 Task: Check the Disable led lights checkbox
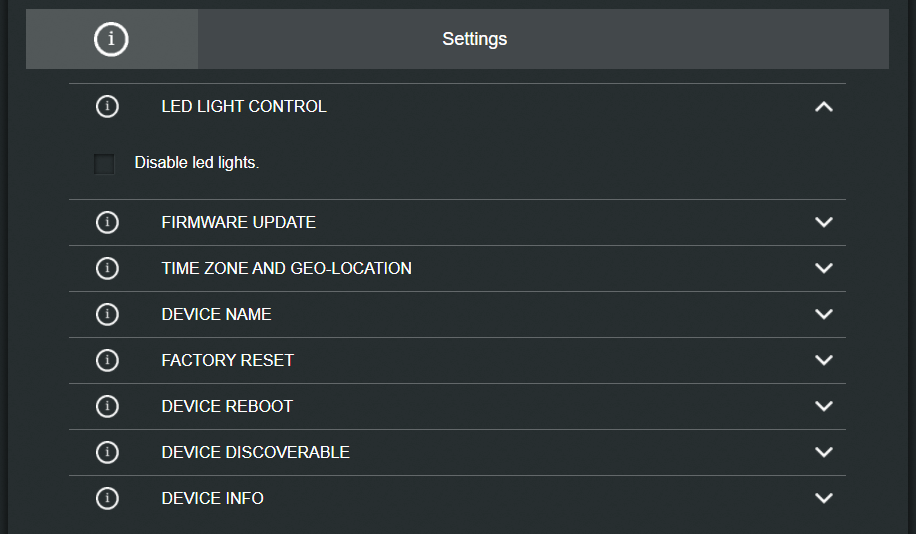[104, 163]
